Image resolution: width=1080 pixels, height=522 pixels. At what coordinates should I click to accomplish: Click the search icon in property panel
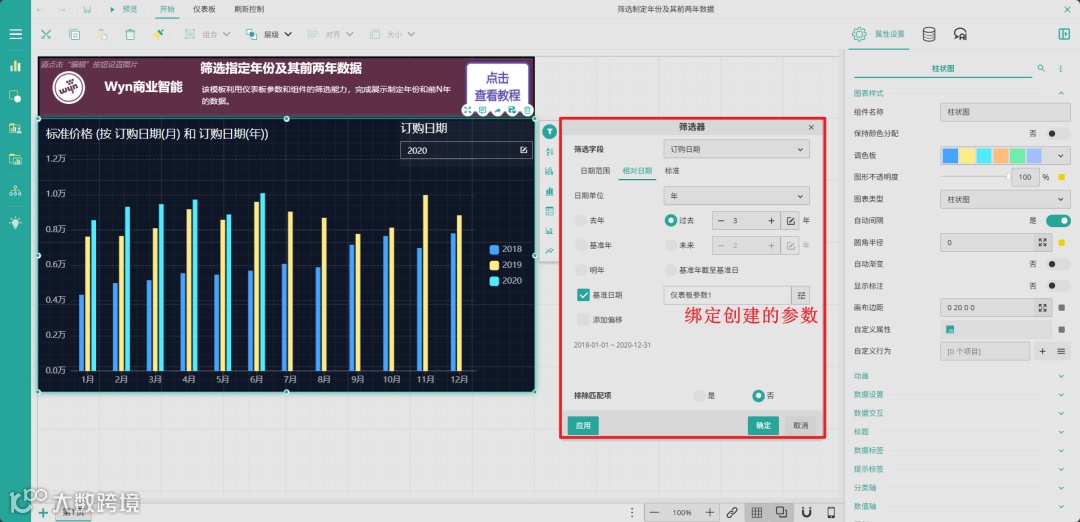pos(1041,68)
